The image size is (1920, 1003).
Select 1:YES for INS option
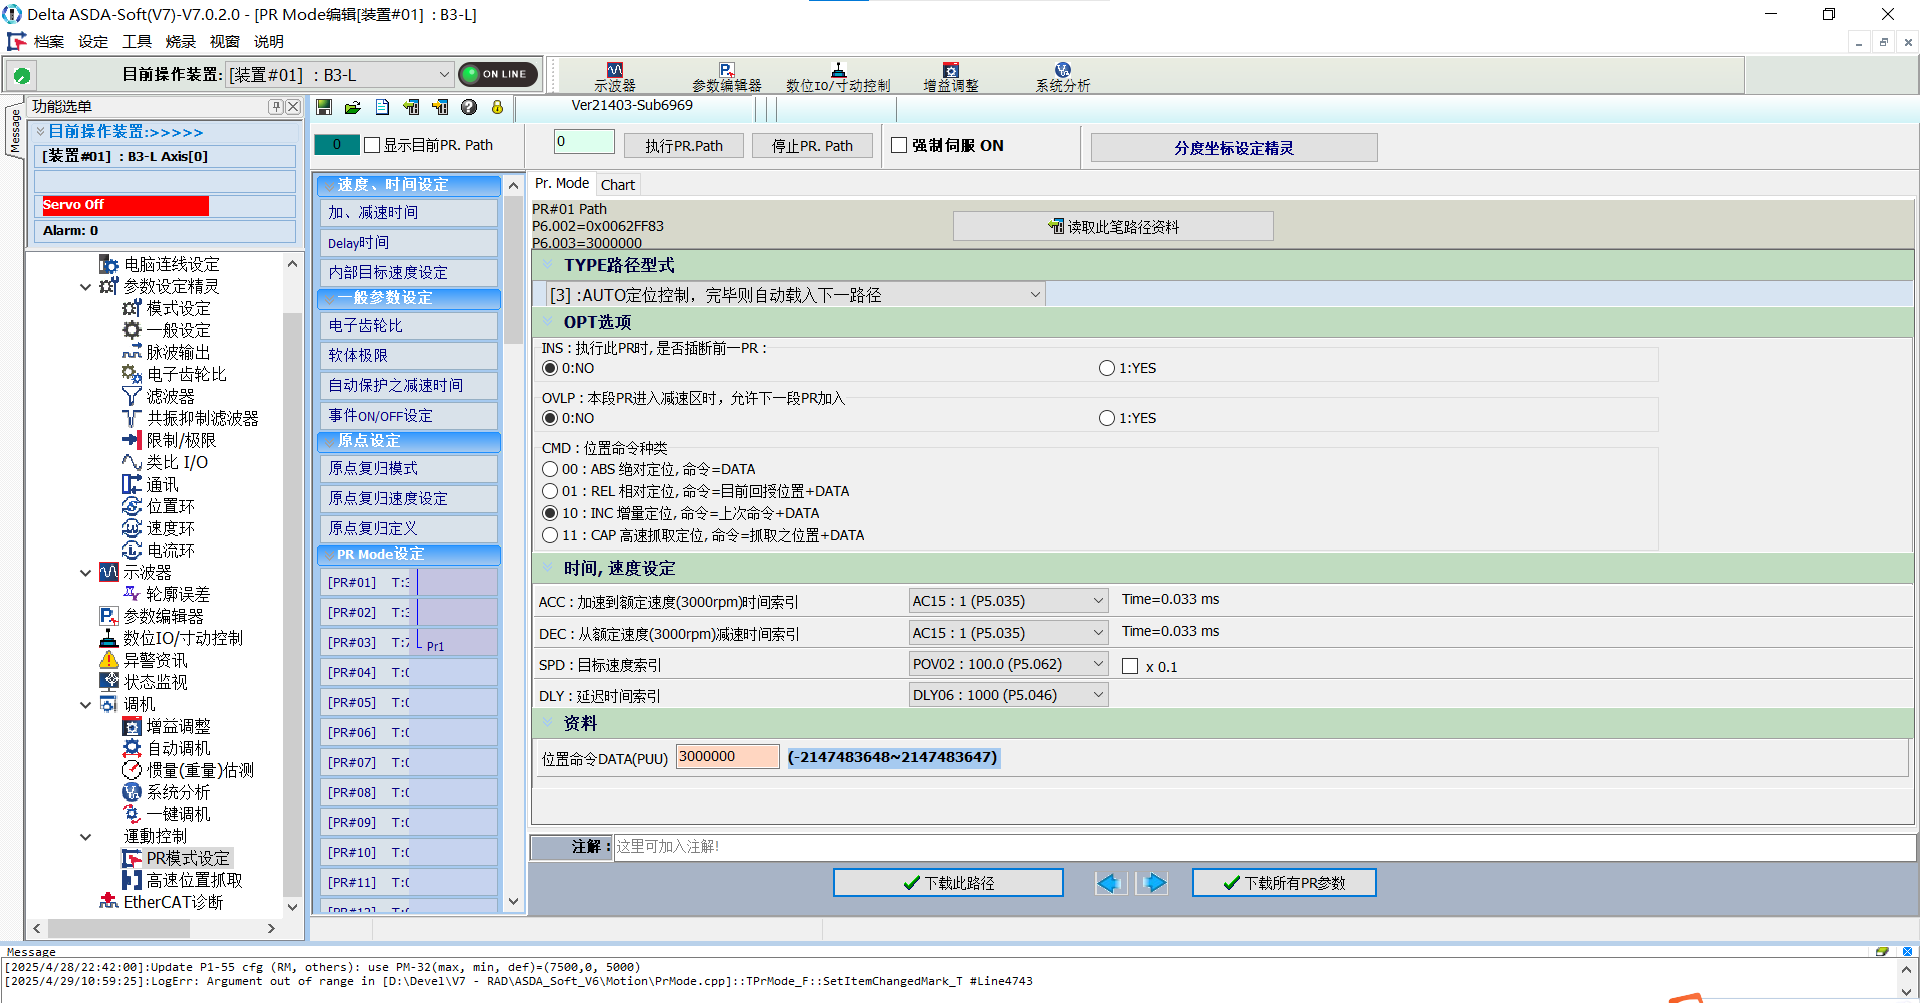click(x=1107, y=367)
